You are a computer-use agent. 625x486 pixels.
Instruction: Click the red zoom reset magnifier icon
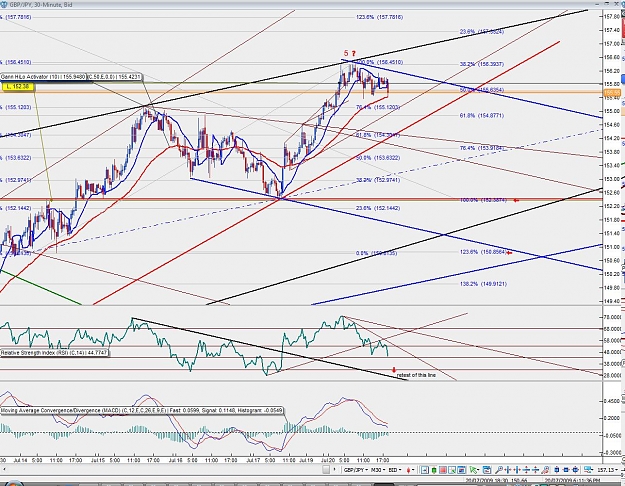click(545, 470)
